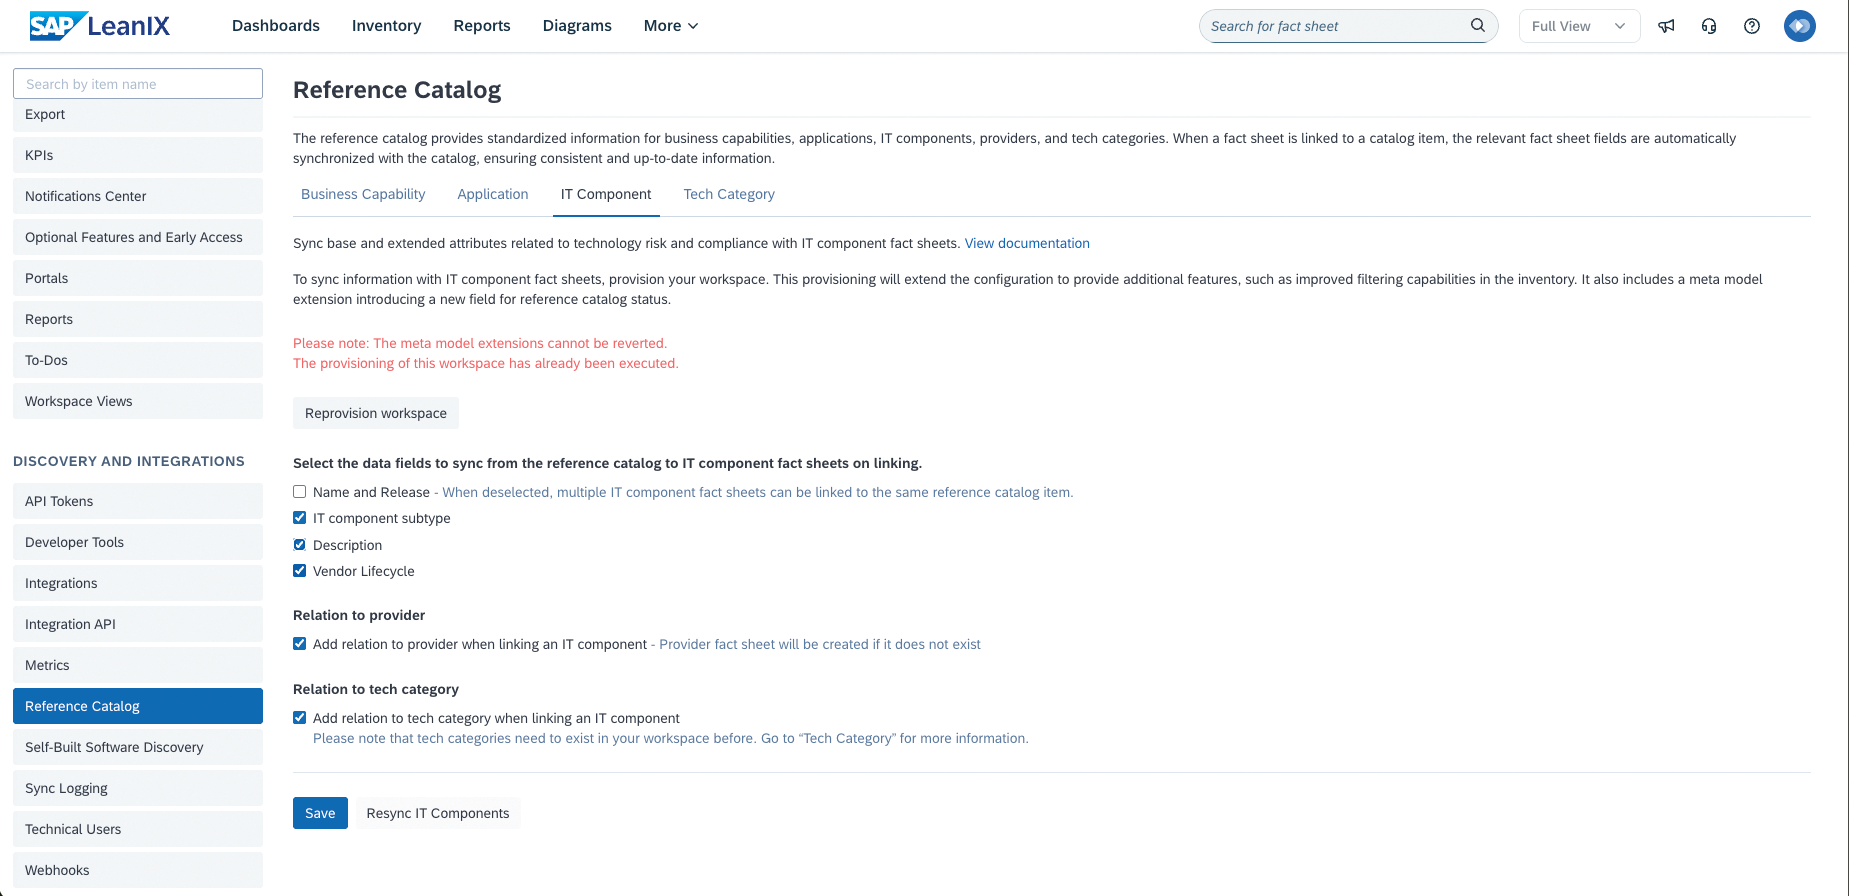Click the Reference Catalog page heading

click(397, 90)
